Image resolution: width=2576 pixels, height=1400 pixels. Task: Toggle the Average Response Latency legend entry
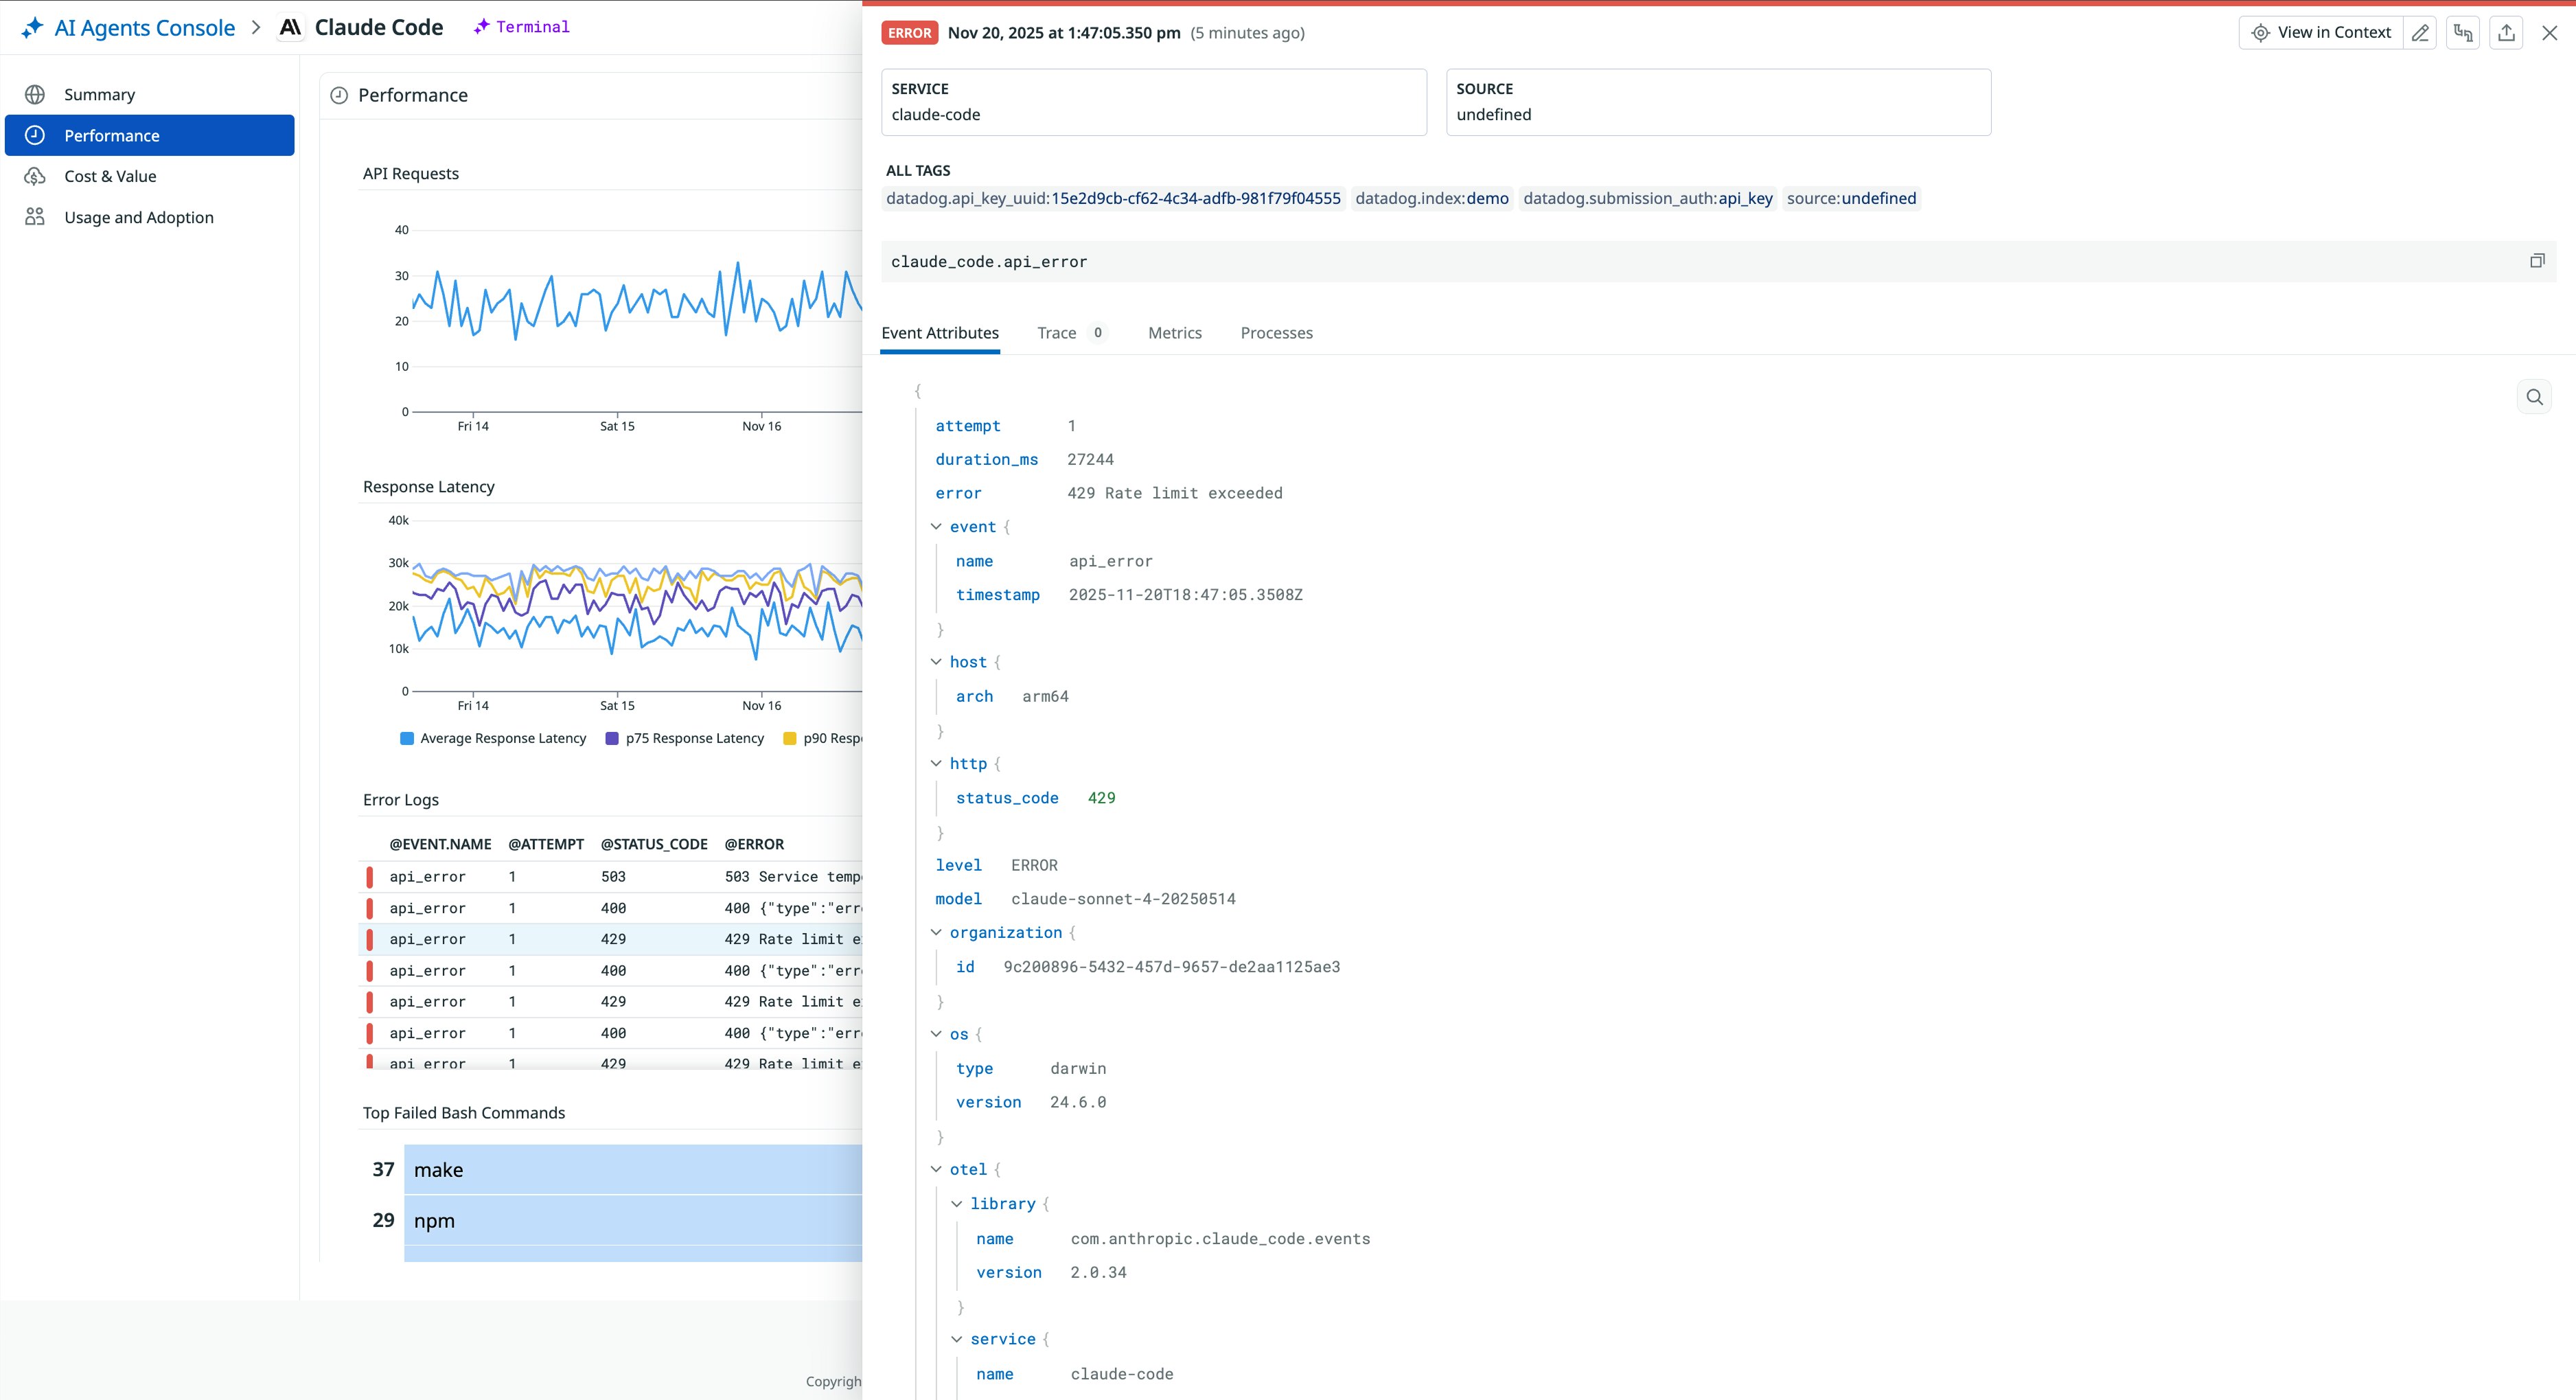coord(494,738)
